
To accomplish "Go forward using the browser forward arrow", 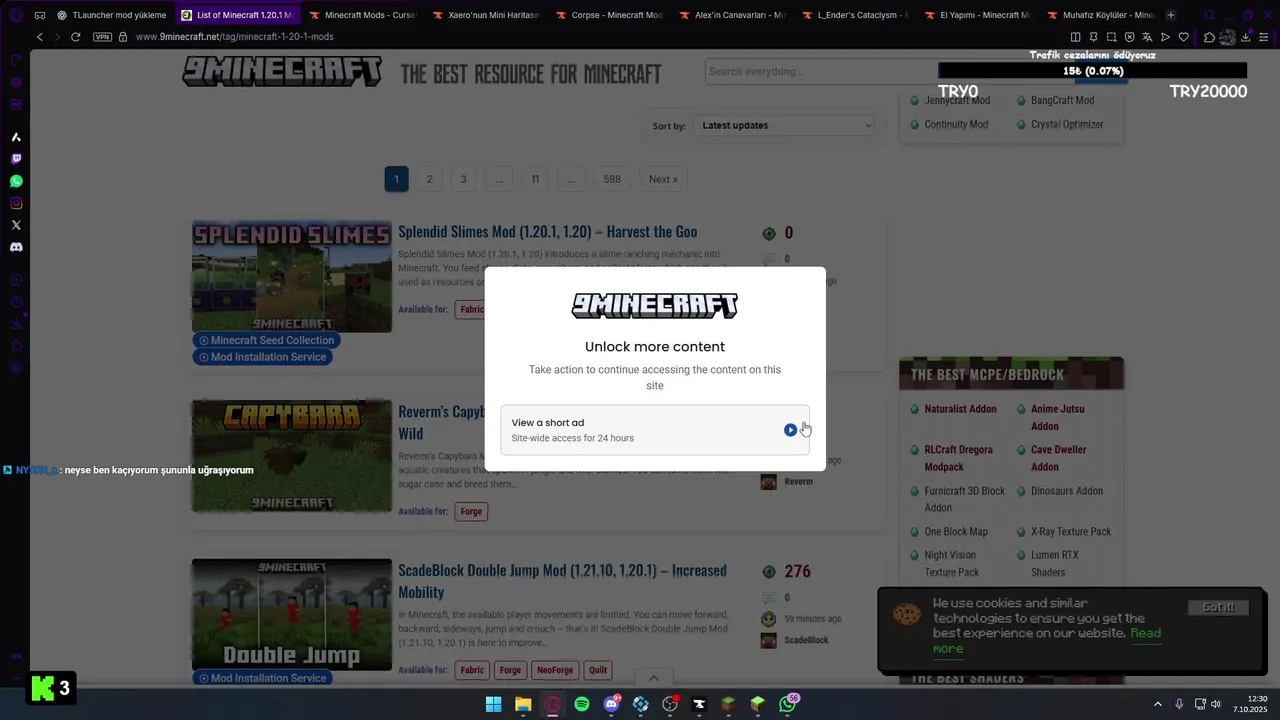I will [57, 37].
